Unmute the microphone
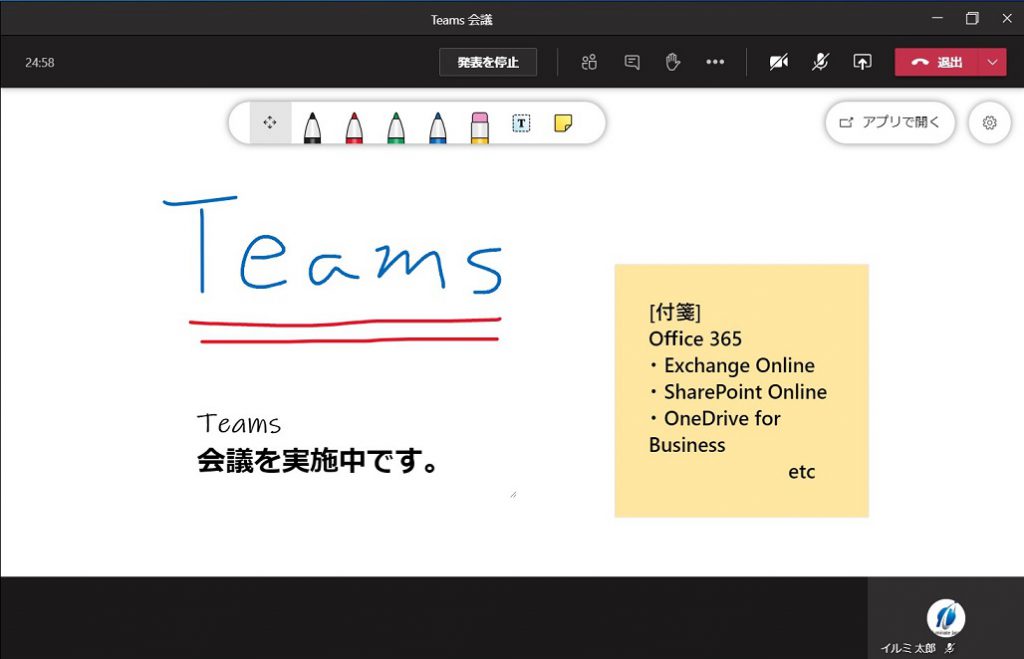1024x659 pixels. [x=820, y=62]
